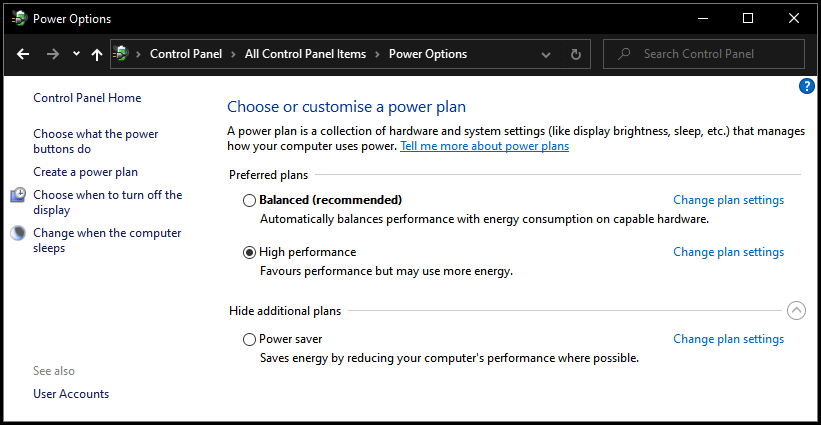Click Power Options breadcrumb

pyautogui.click(x=428, y=54)
